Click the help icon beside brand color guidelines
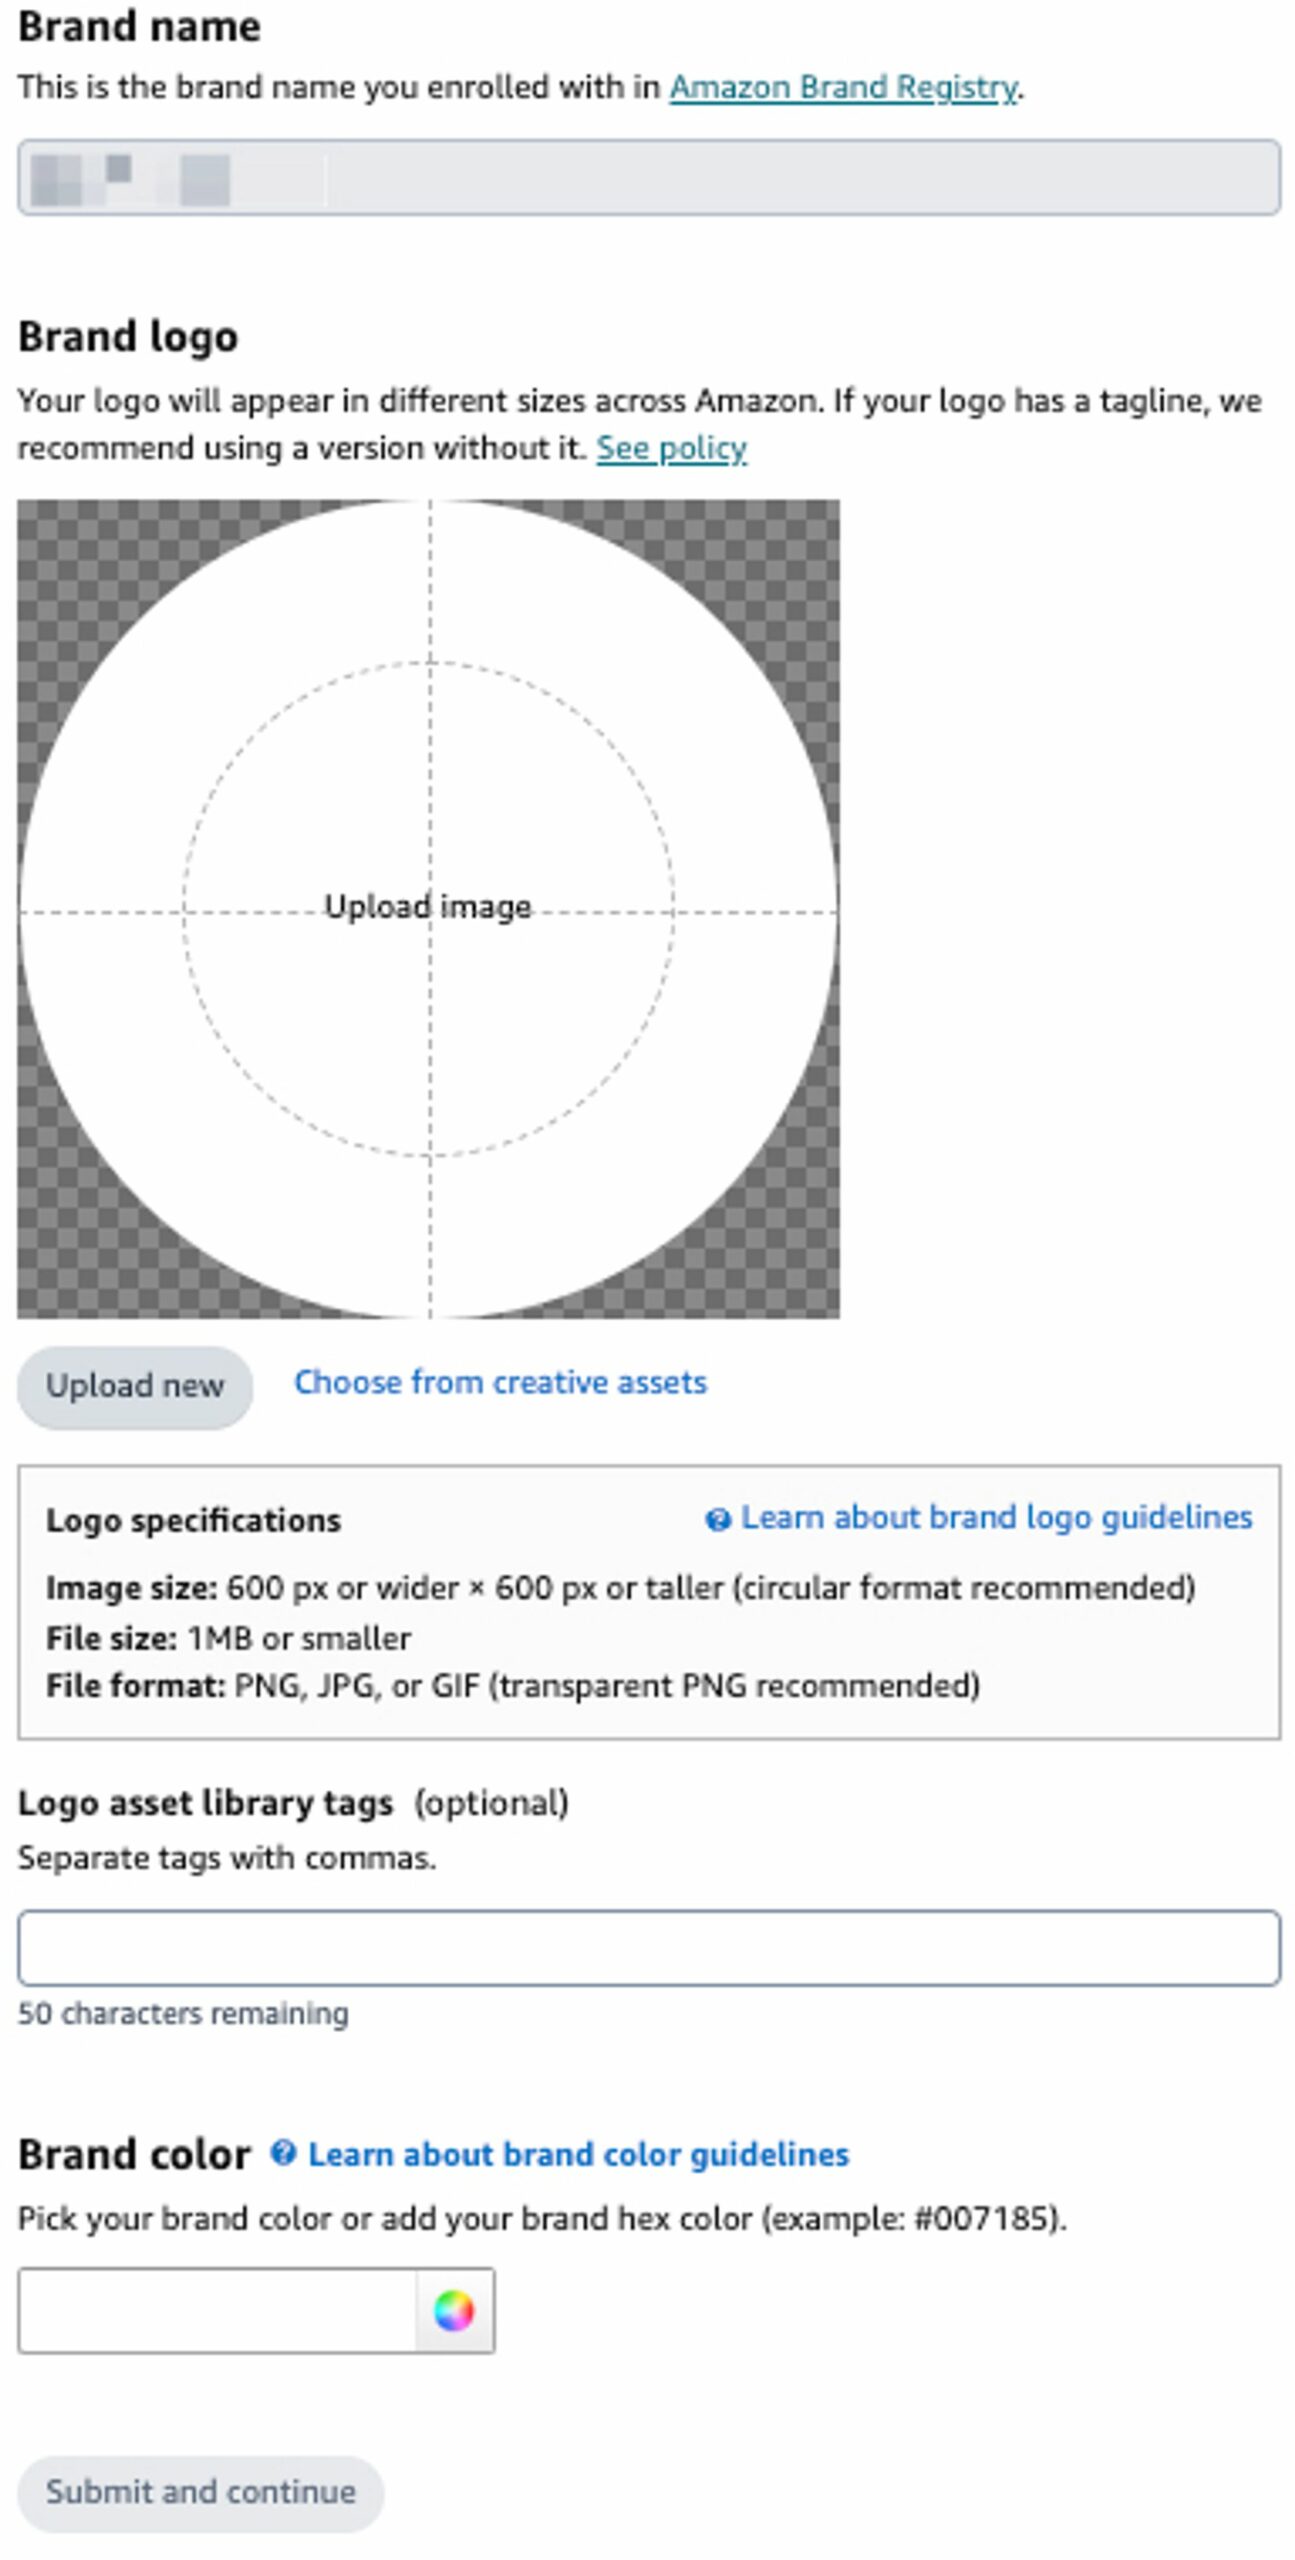 pos(283,2153)
